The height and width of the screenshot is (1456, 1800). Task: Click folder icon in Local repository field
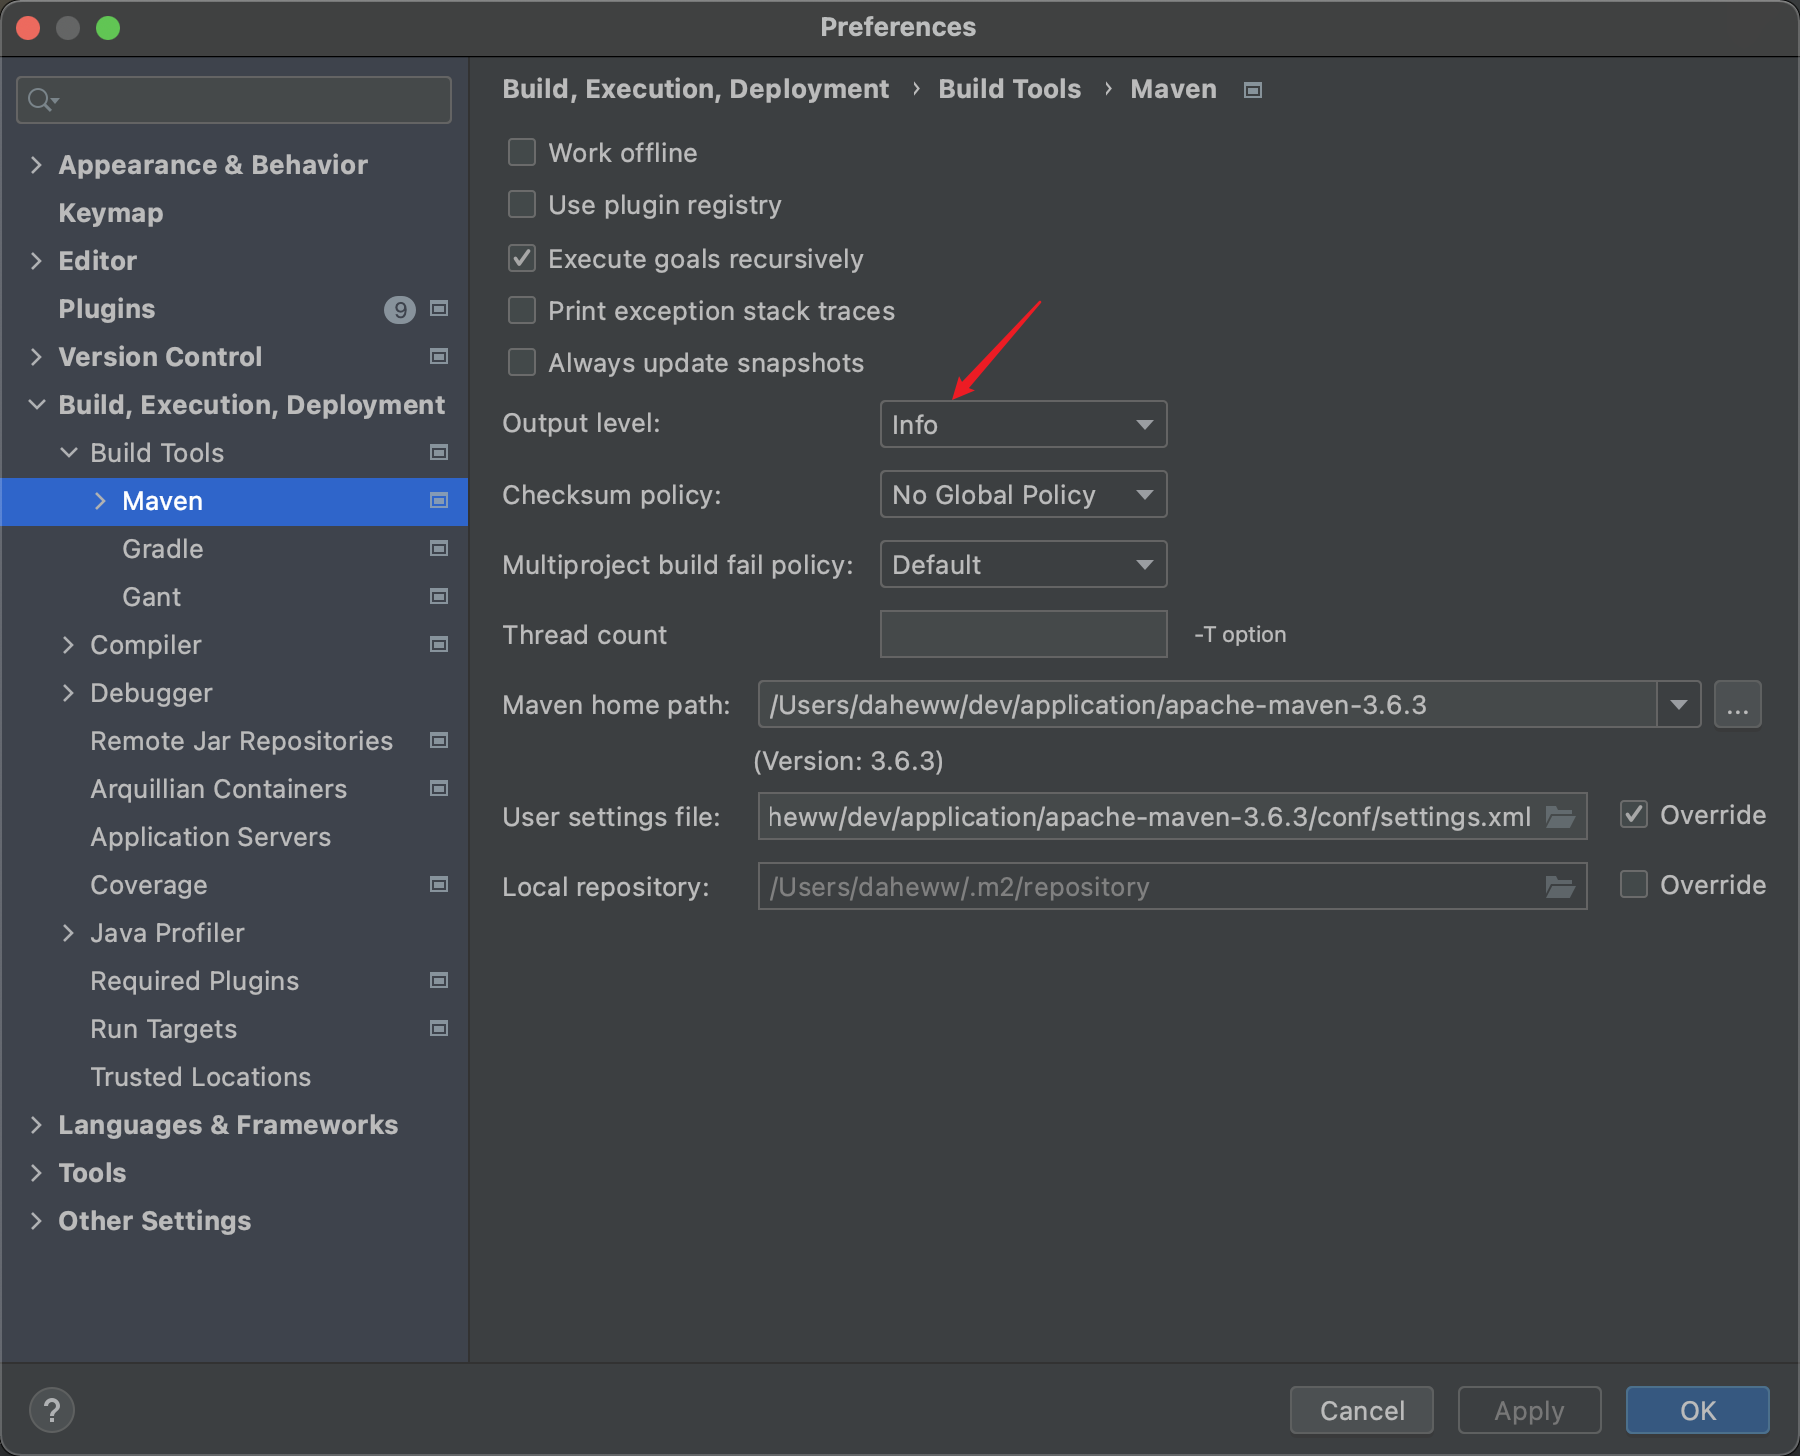pos(1560,887)
